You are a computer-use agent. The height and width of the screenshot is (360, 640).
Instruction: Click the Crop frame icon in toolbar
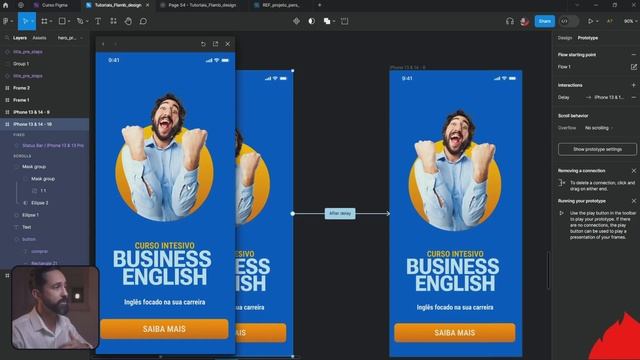(x=344, y=21)
